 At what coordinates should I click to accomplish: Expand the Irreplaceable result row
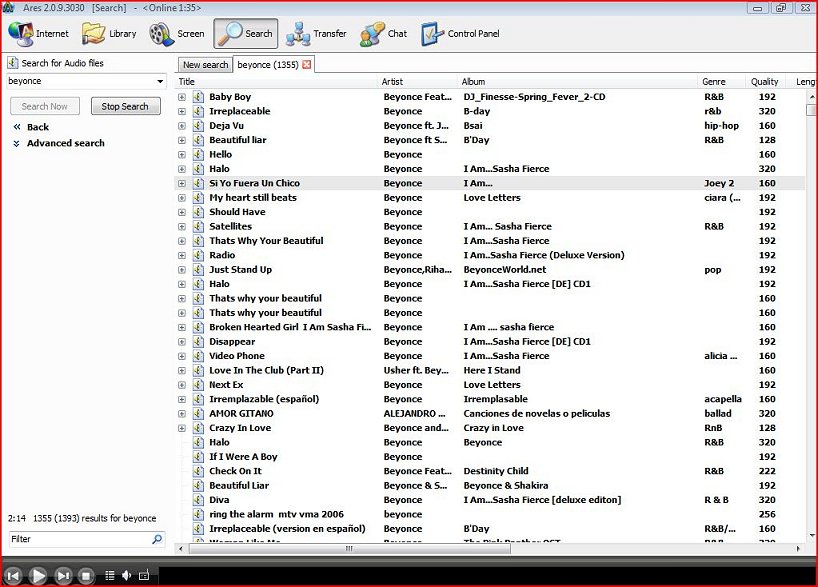182,111
